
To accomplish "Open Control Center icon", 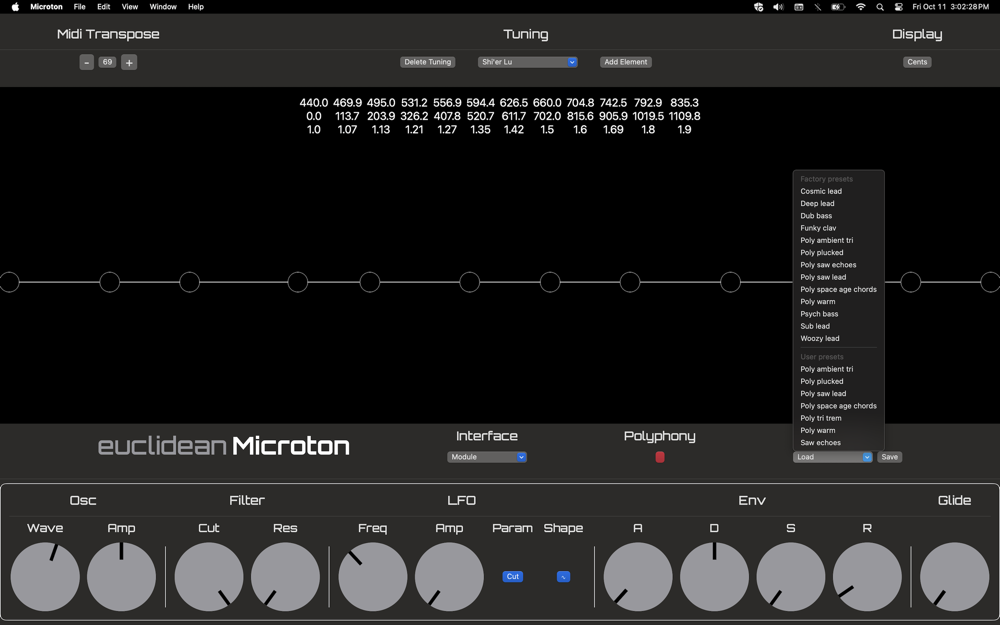I will coord(899,7).
